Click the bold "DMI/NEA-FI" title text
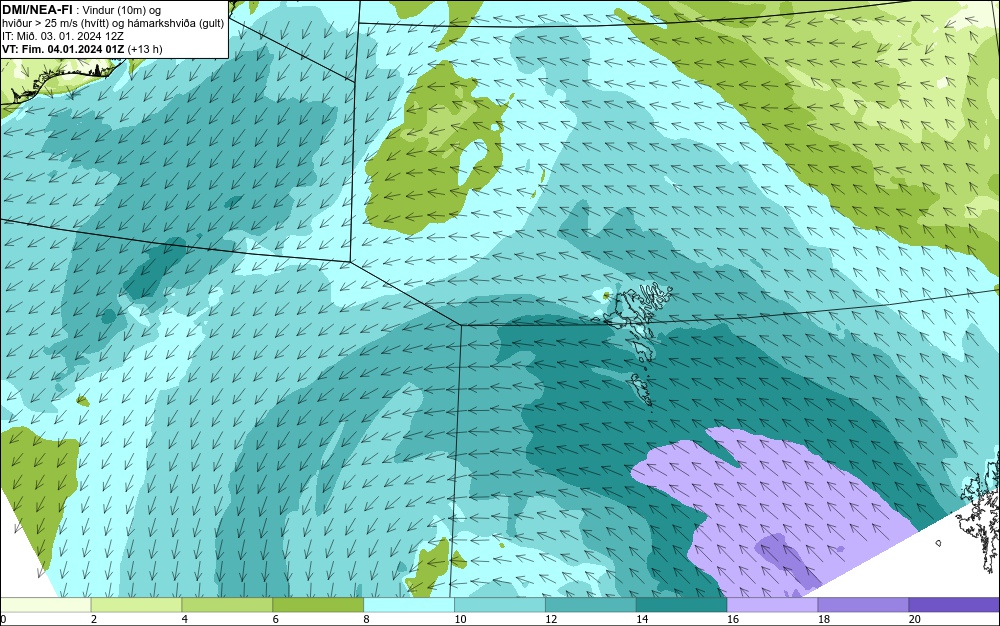The image size is (1000, 626). 37,10
